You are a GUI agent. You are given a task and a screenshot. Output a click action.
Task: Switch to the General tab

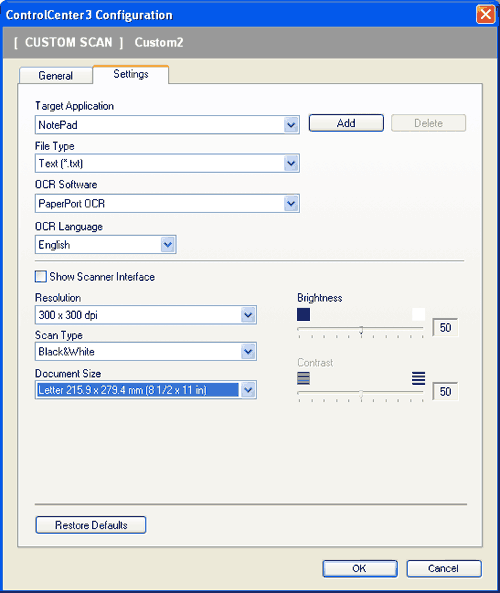56,75
